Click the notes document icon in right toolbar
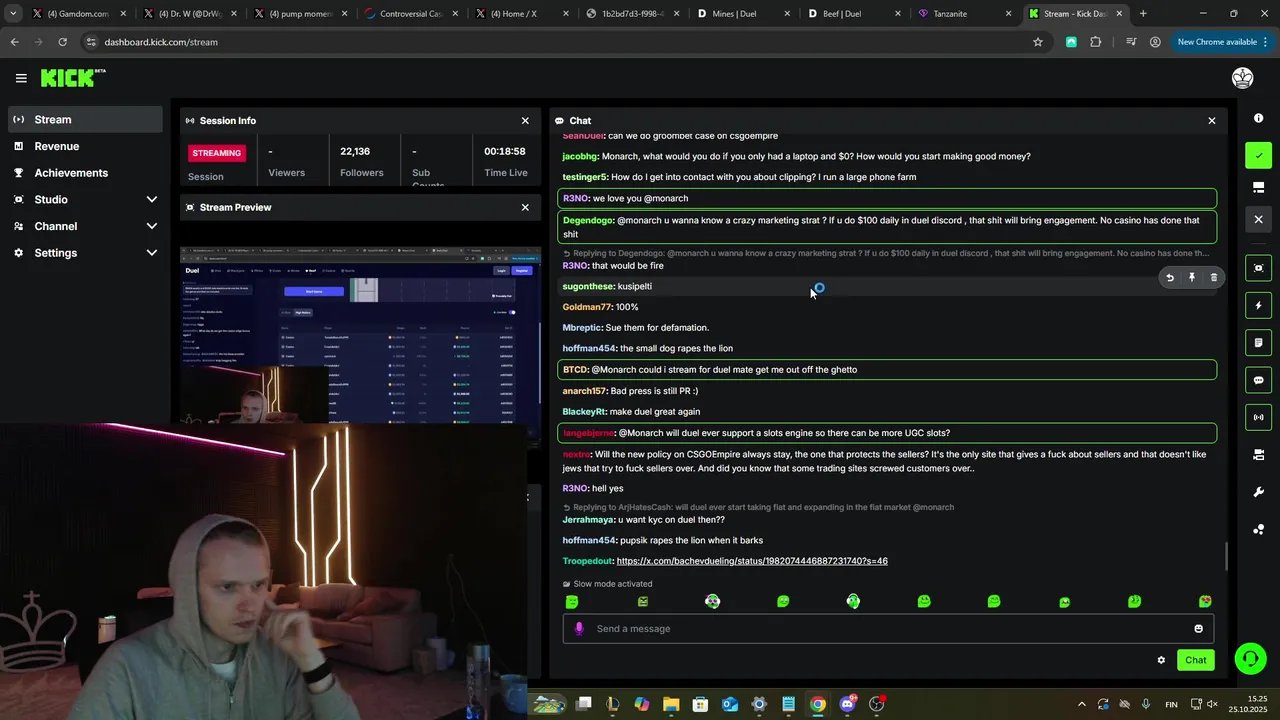The height and width of the screenshot is (720, 1280). point(1258,342)
